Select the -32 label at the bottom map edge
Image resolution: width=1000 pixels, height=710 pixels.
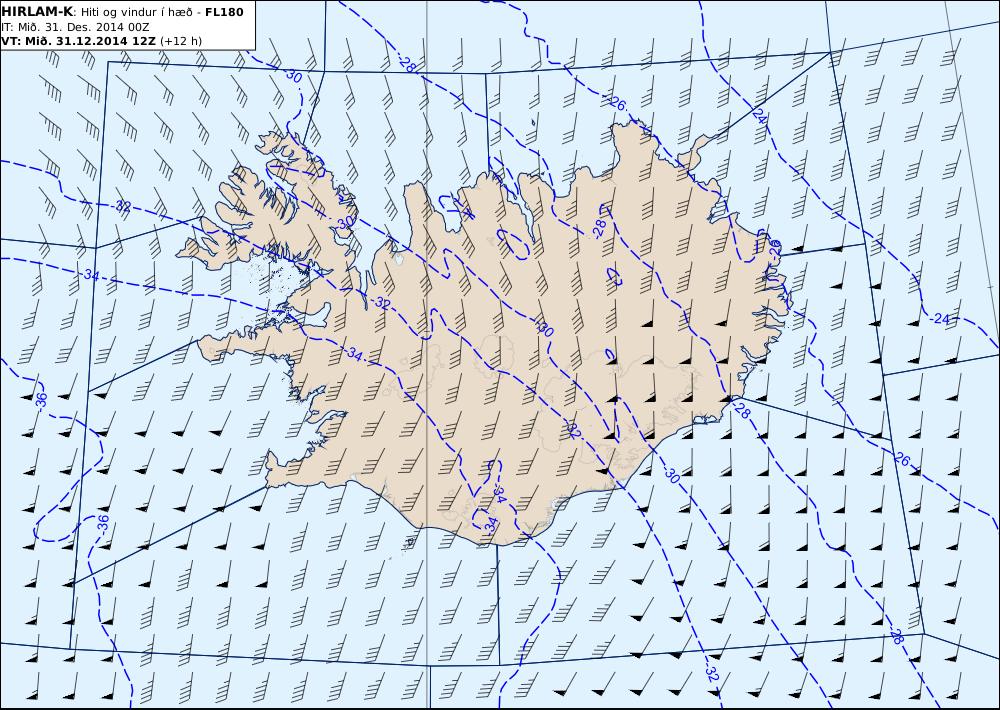click(x=712, y=674)
